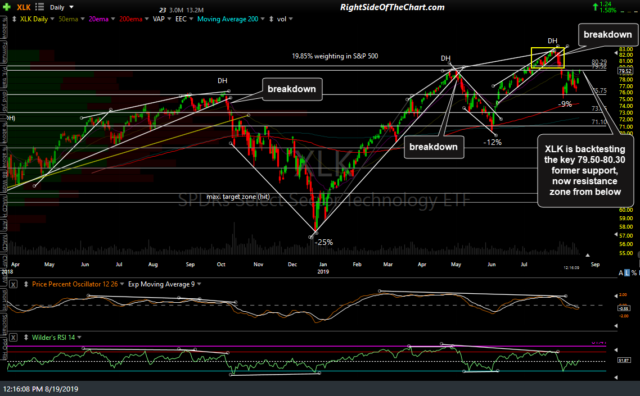Close the Price Percent Oscillator pane with X
The height and width of the screenshot is (396, 640).
(x=13, y=284)
